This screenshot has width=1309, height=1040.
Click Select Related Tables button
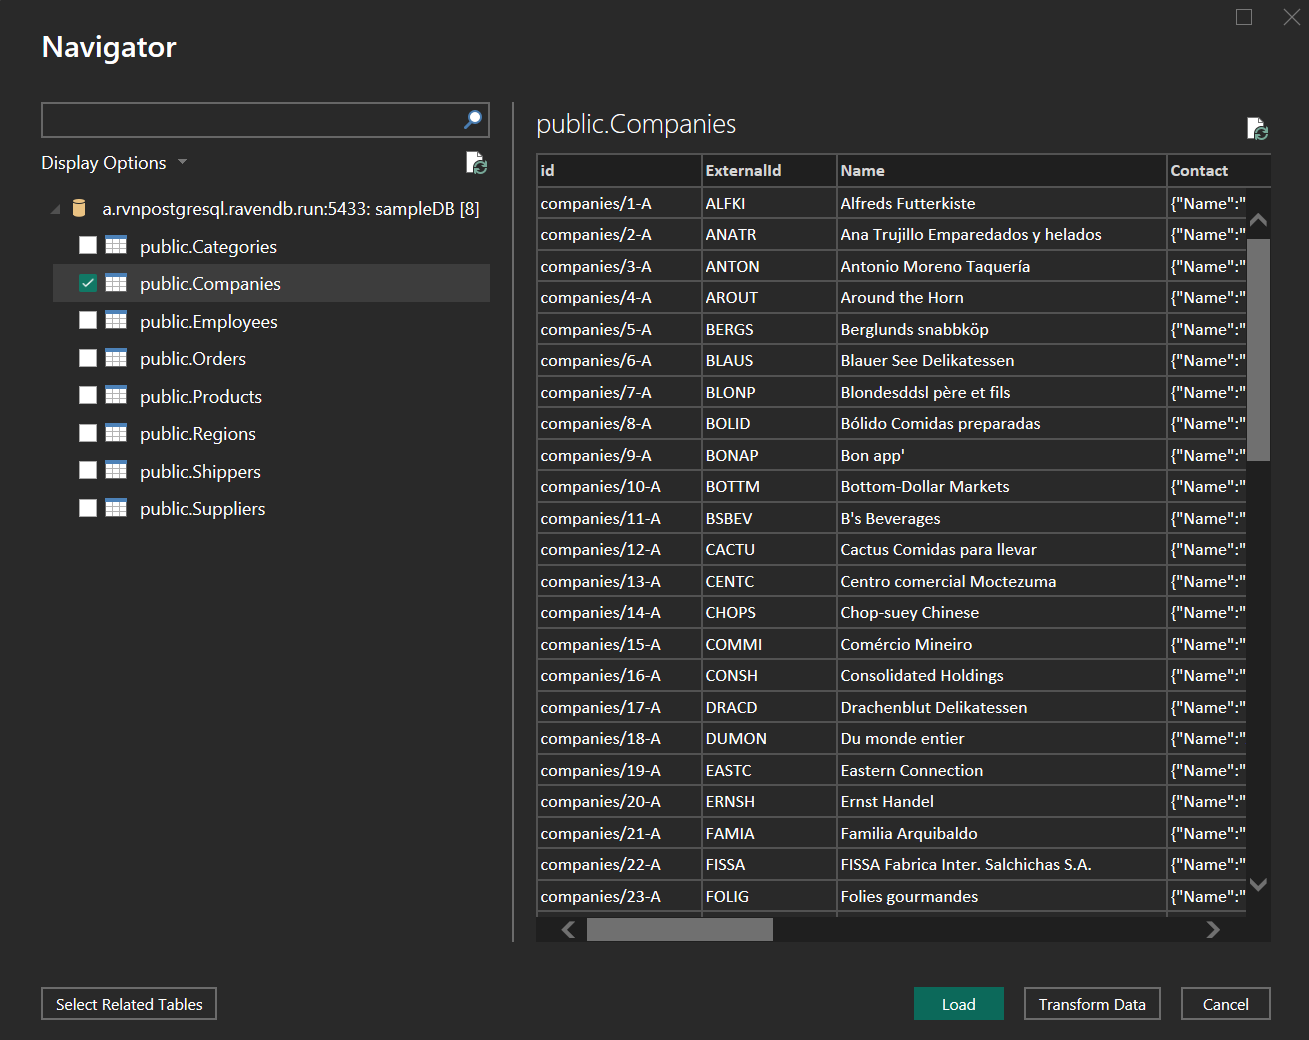(x=129, y=1004)
